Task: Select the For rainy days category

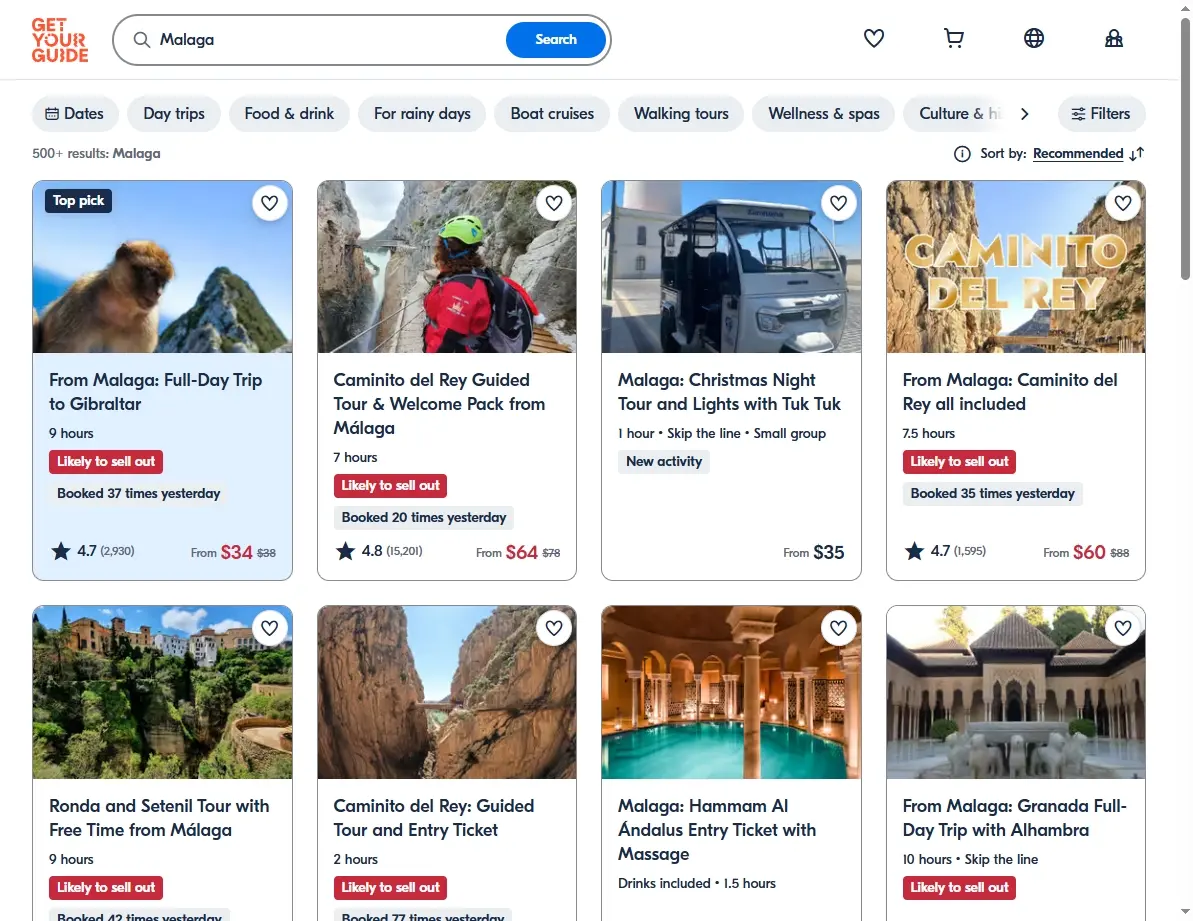Action: (x=422, y=113)
